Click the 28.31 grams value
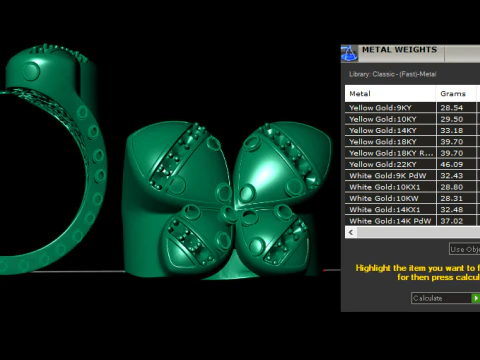The width and height of the screenshot is (480, 360). (452, 198)
